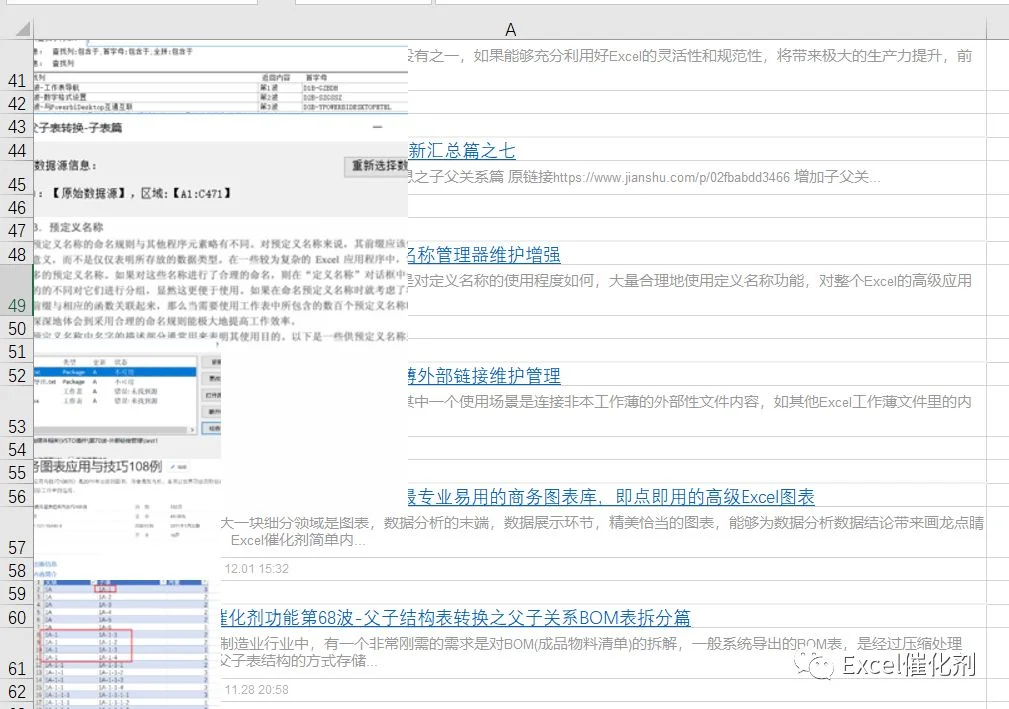Viewport: 1009px width, 709px height.
Task: Select row 52 header
Action: tap(17, 376)
